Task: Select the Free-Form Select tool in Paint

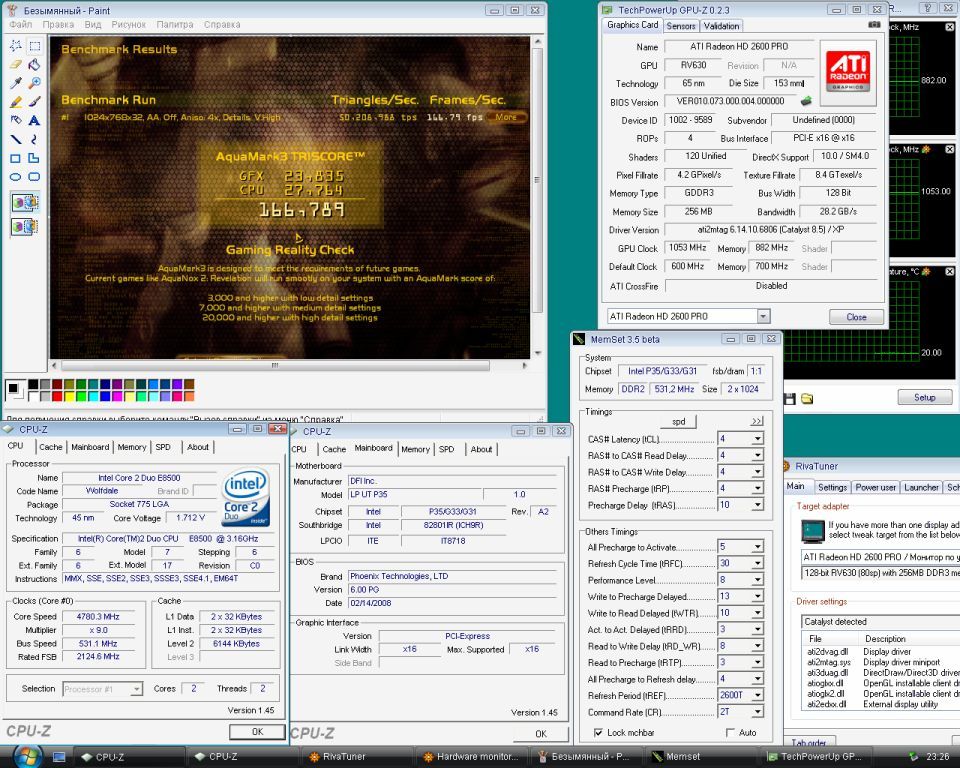Action: point(16,45)
